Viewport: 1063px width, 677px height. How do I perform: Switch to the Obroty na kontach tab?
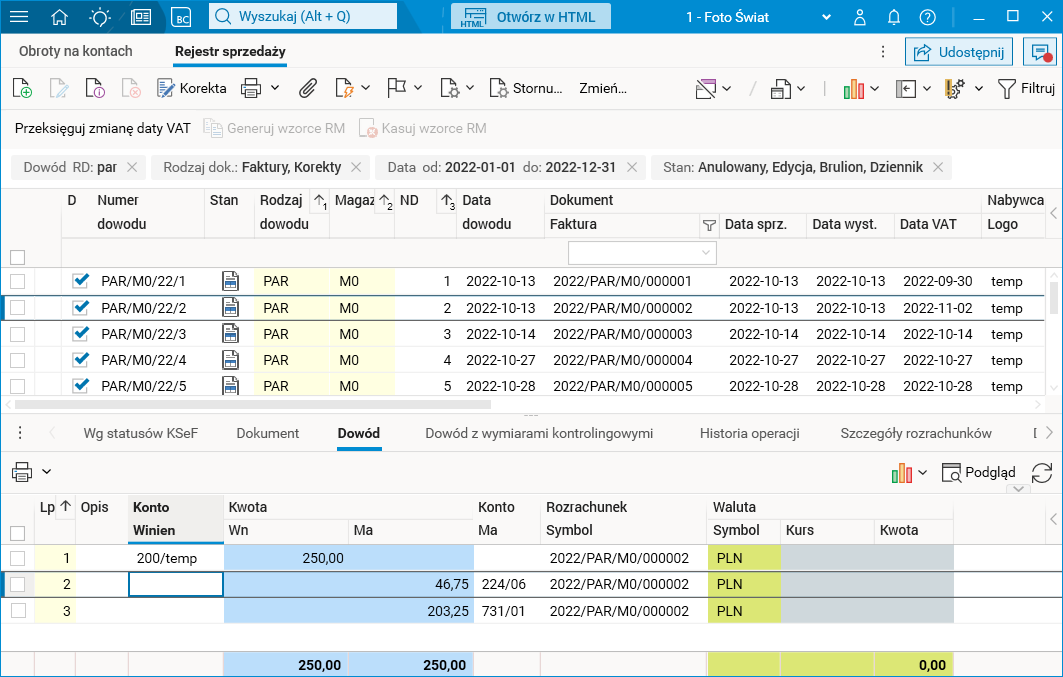click(x=75, y=51)
